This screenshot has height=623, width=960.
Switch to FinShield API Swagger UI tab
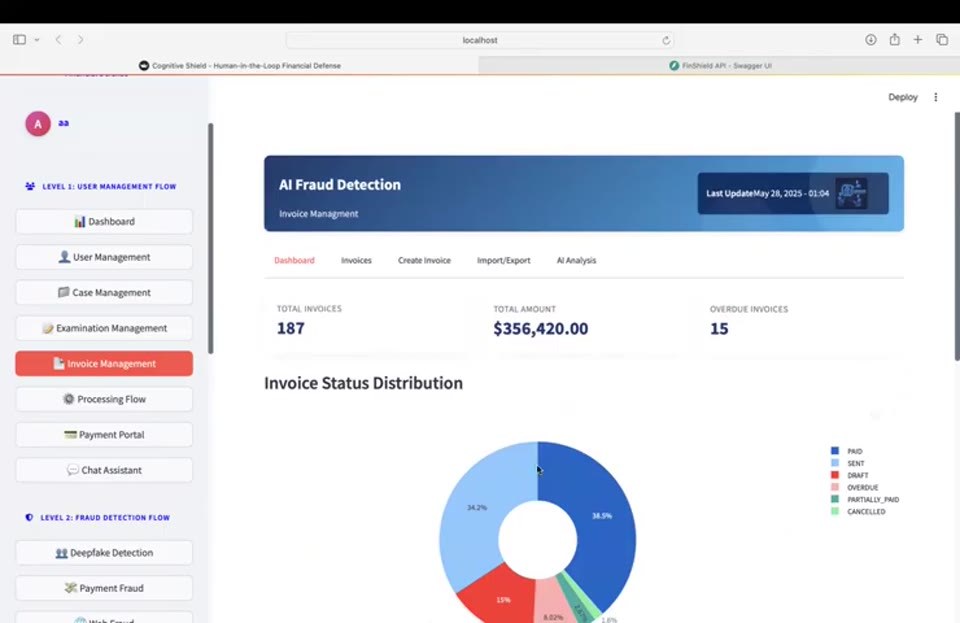[x=719, y=65]
